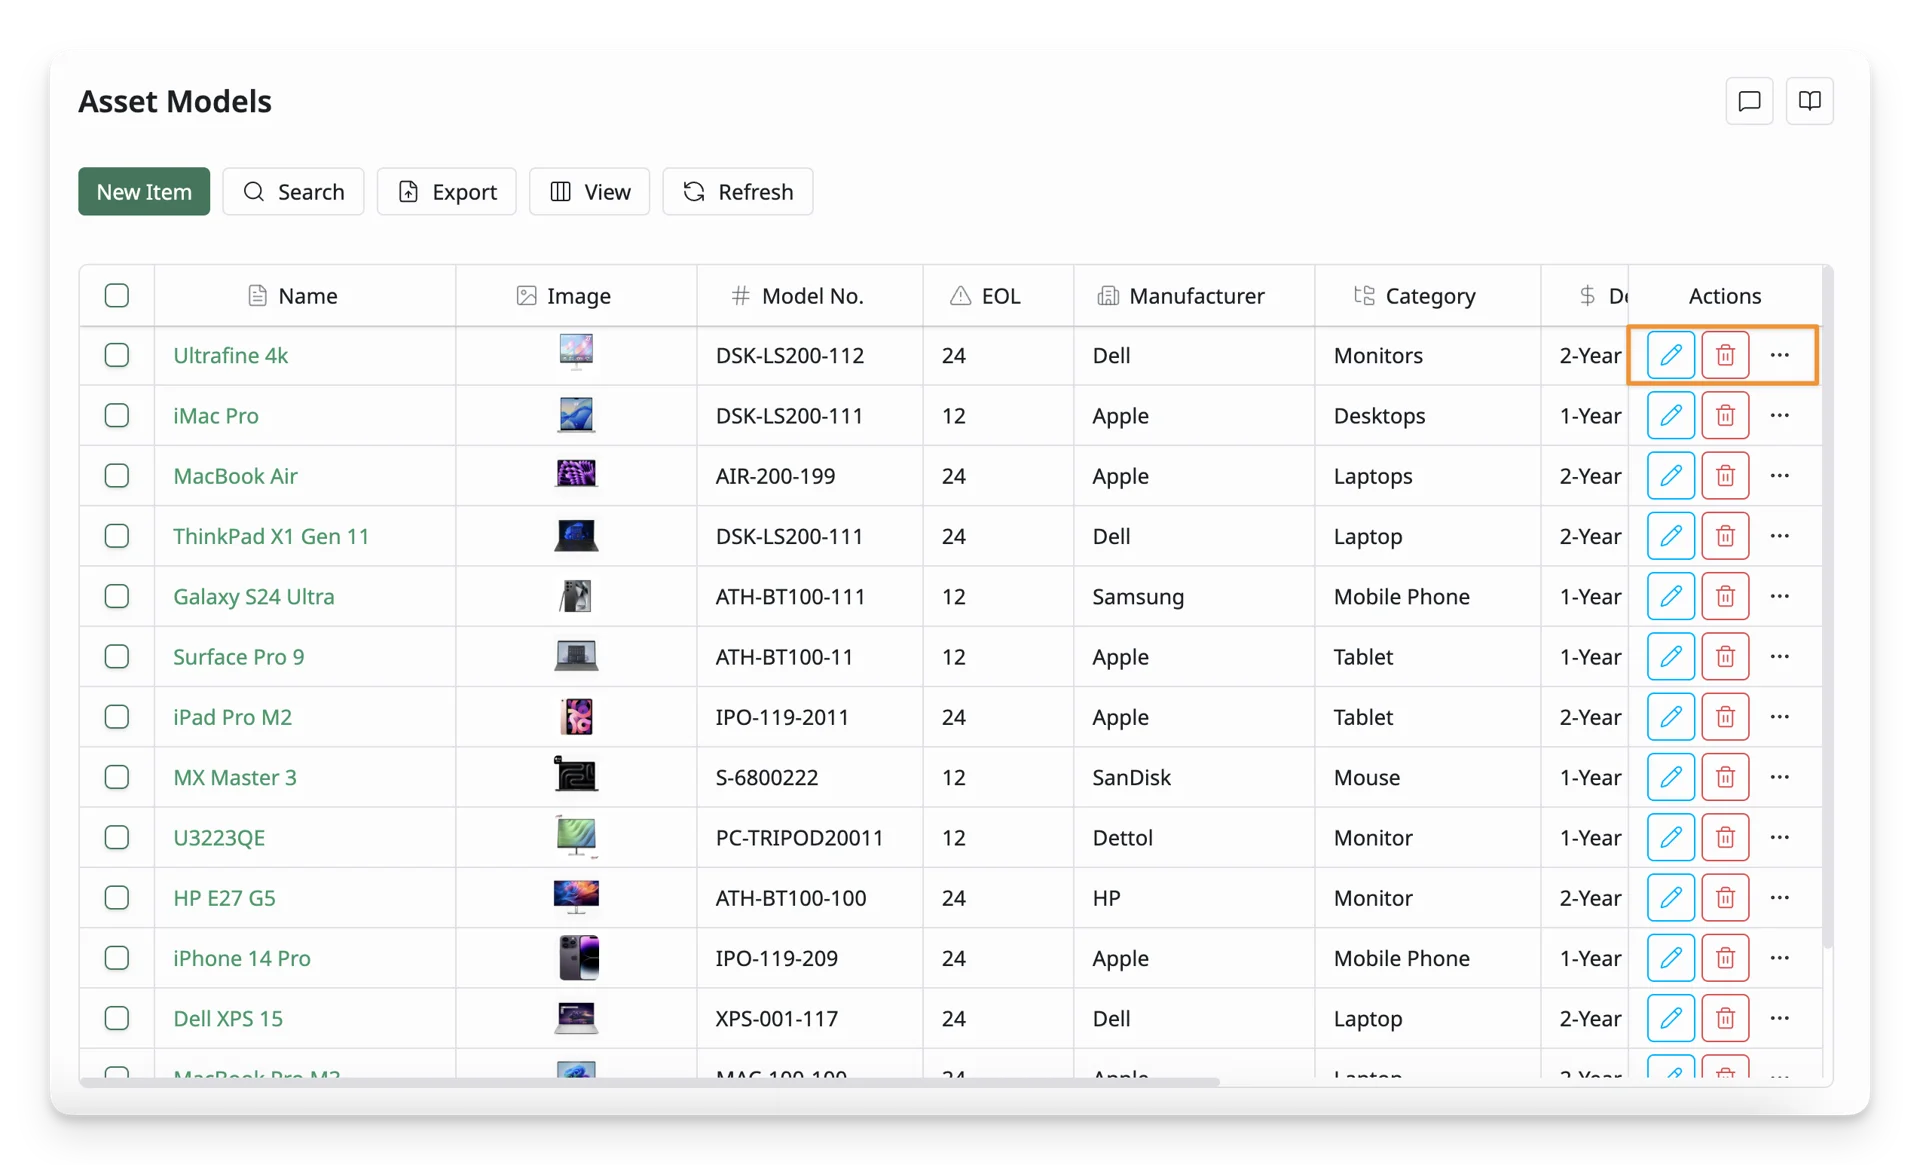Viewport: 1920px width, 1165px height.
Task: Delete the MacBook Air row
Action: point(1725,475)
